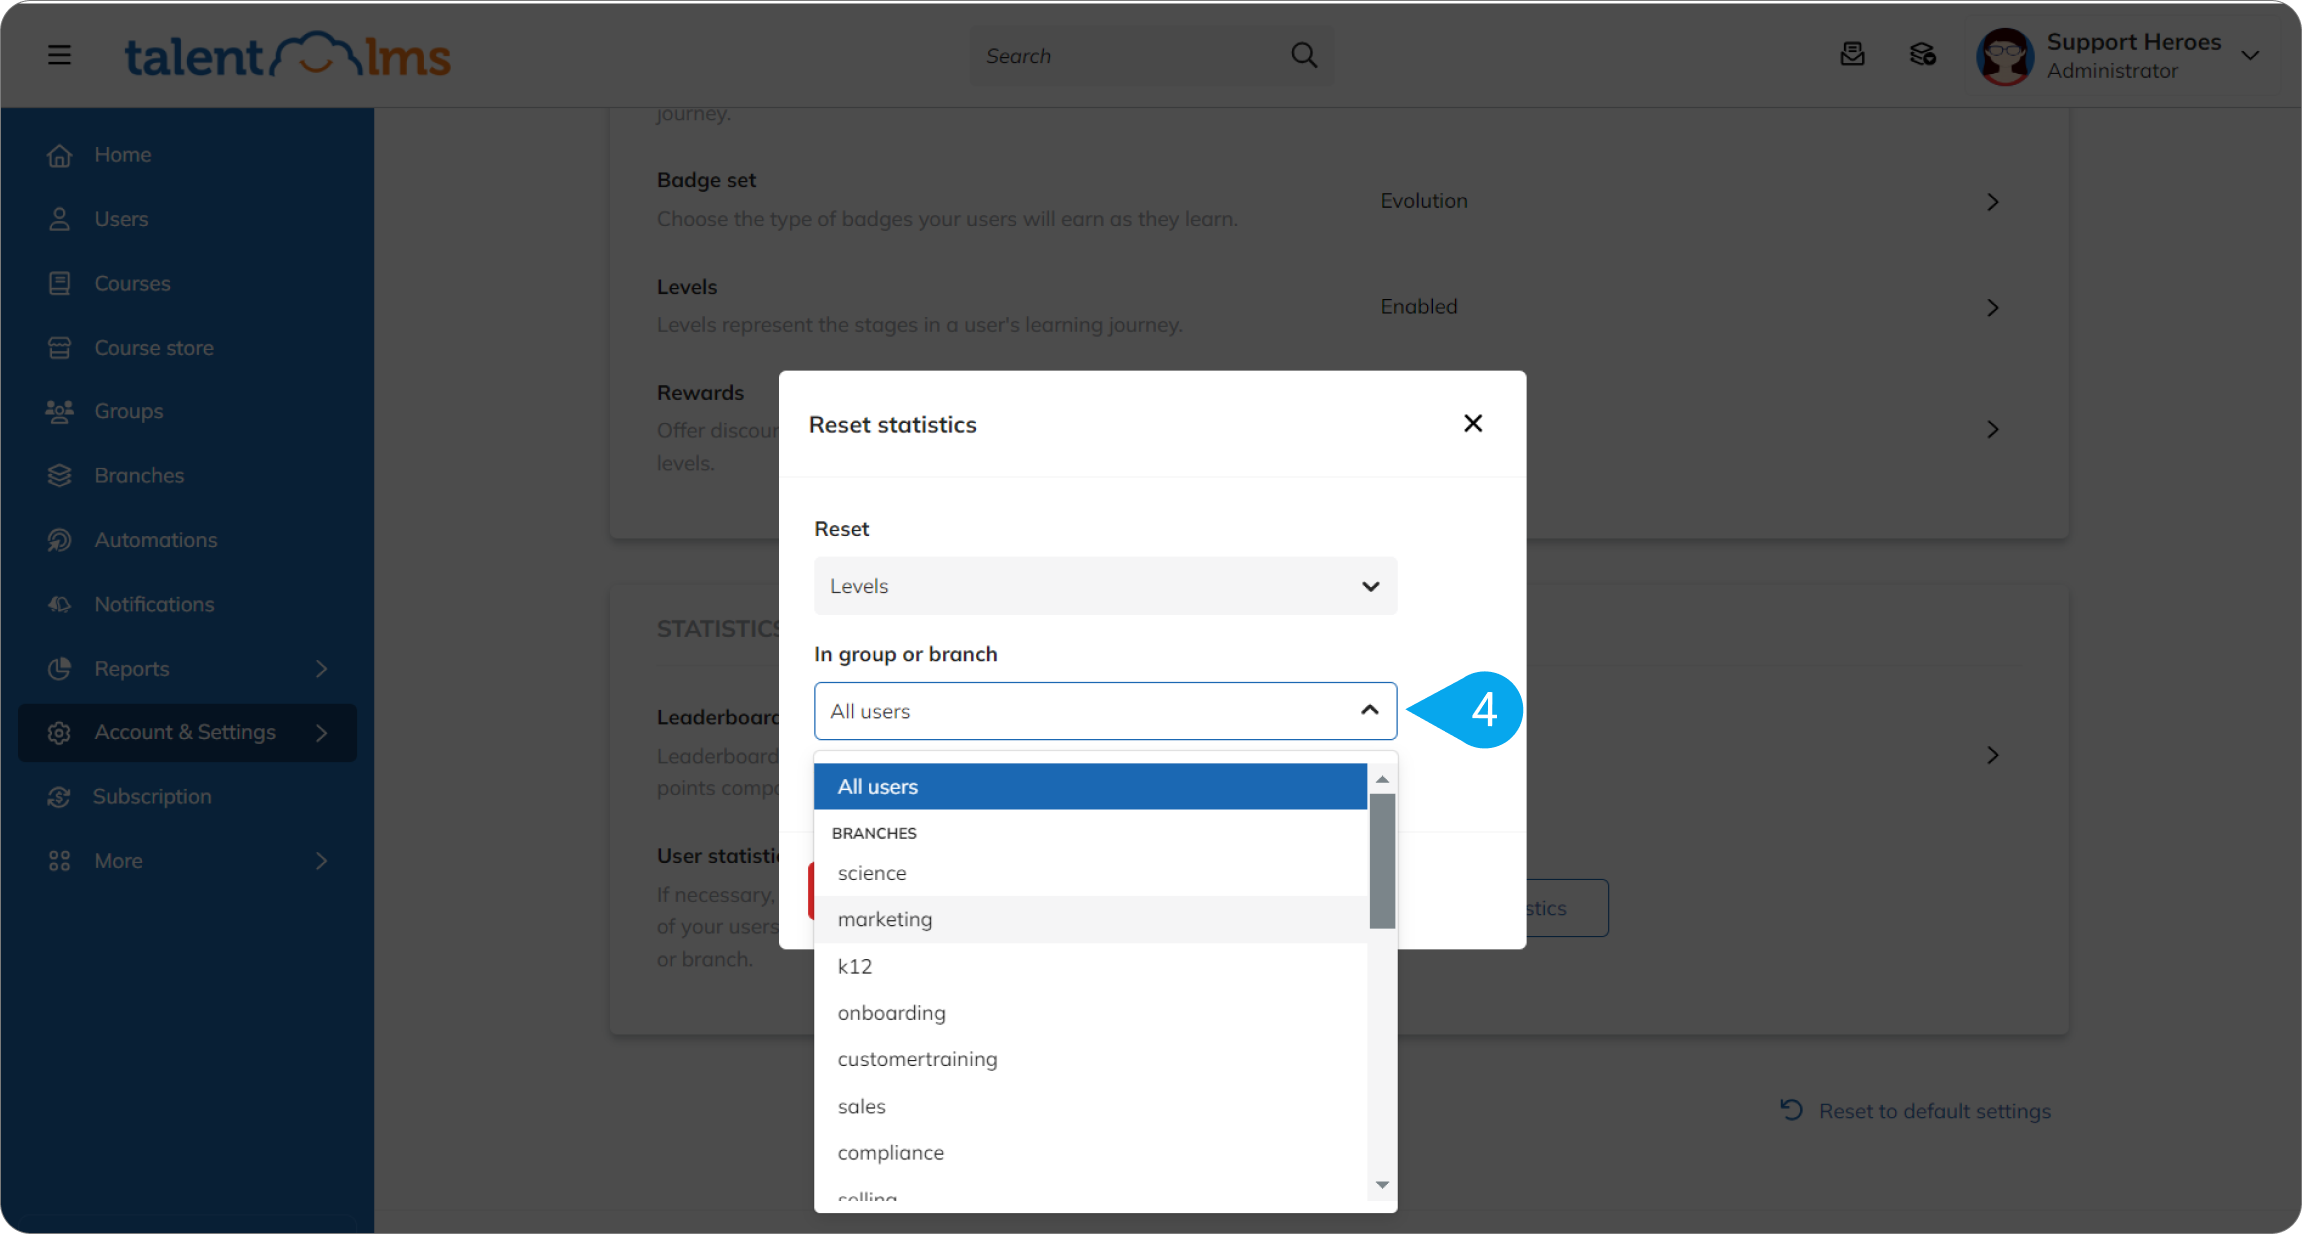Click the Branches icon in sidebar
Viewport: 2302px width, 1234px height.
59,475
